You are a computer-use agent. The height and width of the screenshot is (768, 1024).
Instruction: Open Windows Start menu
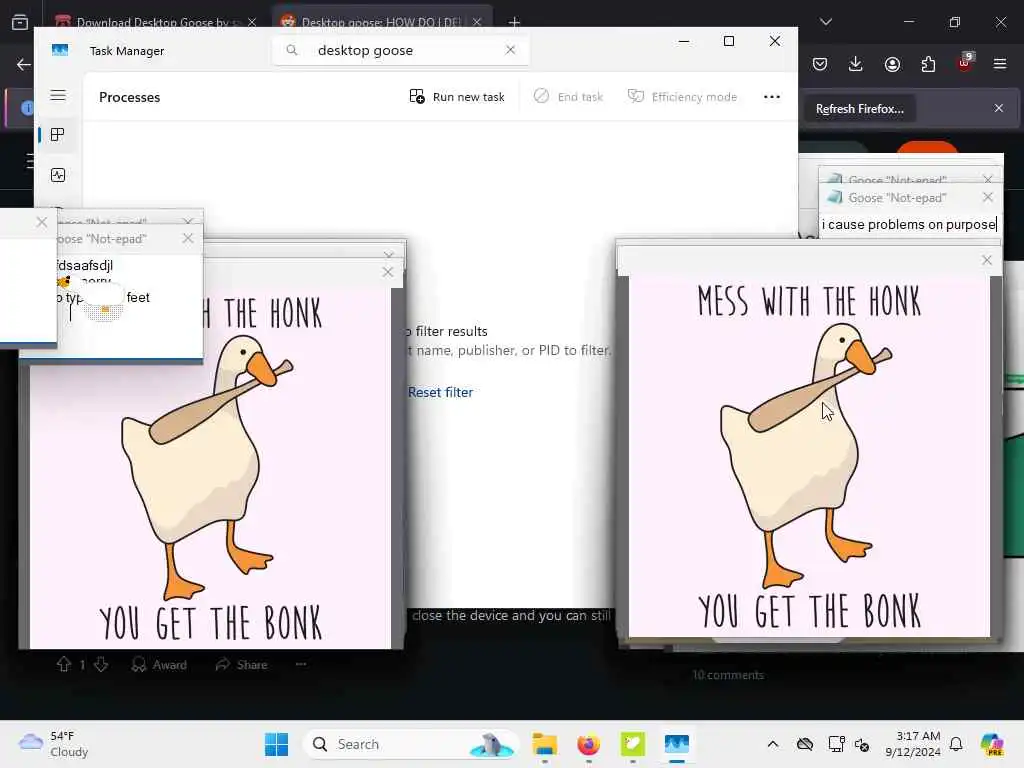click(x=277, y=744)
